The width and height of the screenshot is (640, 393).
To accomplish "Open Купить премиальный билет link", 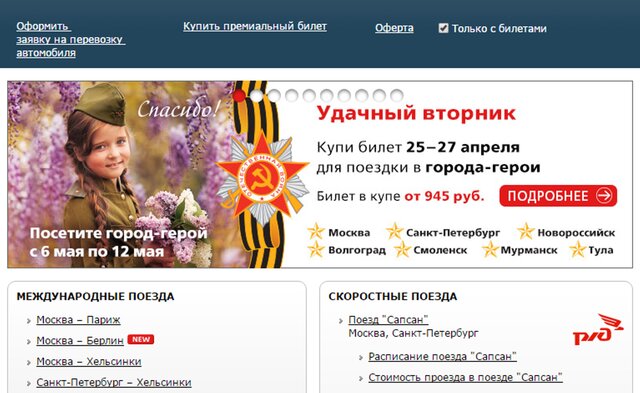I will tap(255, 27).
